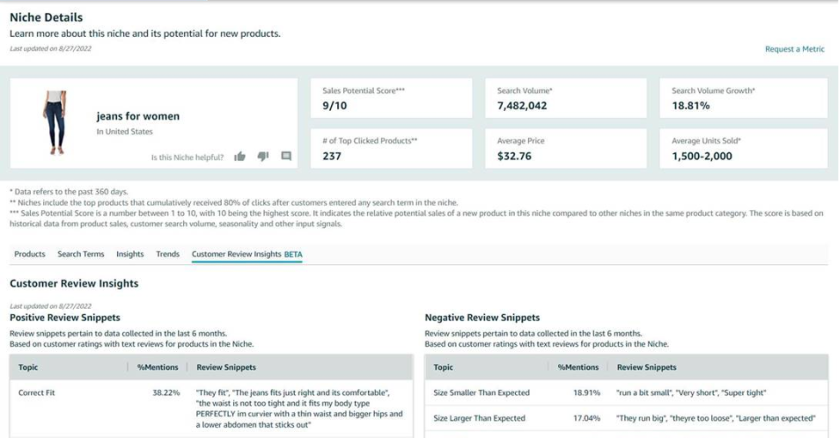Click the thumbs up helpful icon
The height and width of the screenshot is (438, 840).
(x=240, y=156)
